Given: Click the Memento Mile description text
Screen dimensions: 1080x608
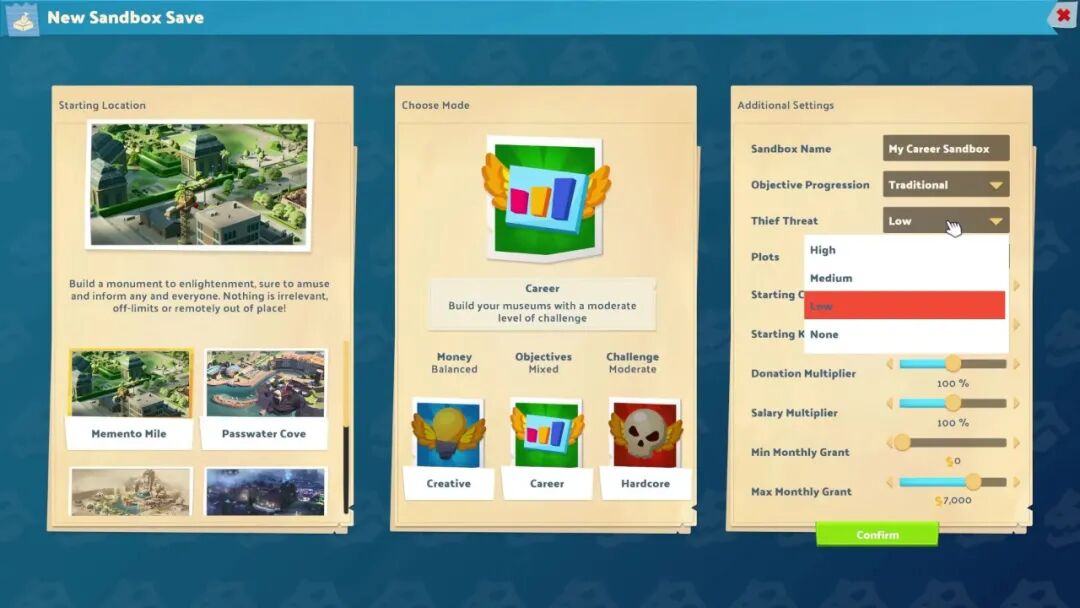Looking at the screenshot, I should pyautogui.click(x=199, y=296).
